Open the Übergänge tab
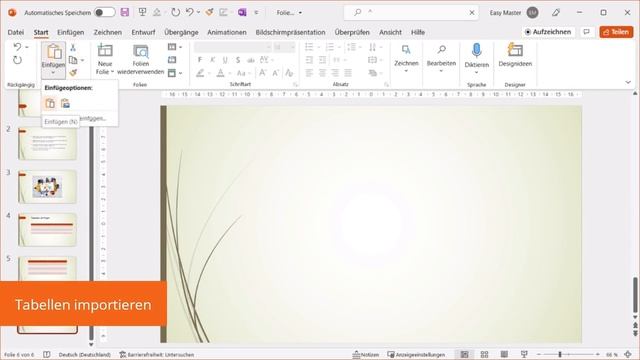This screenshot has height=360, width=640. click(181, 32)
